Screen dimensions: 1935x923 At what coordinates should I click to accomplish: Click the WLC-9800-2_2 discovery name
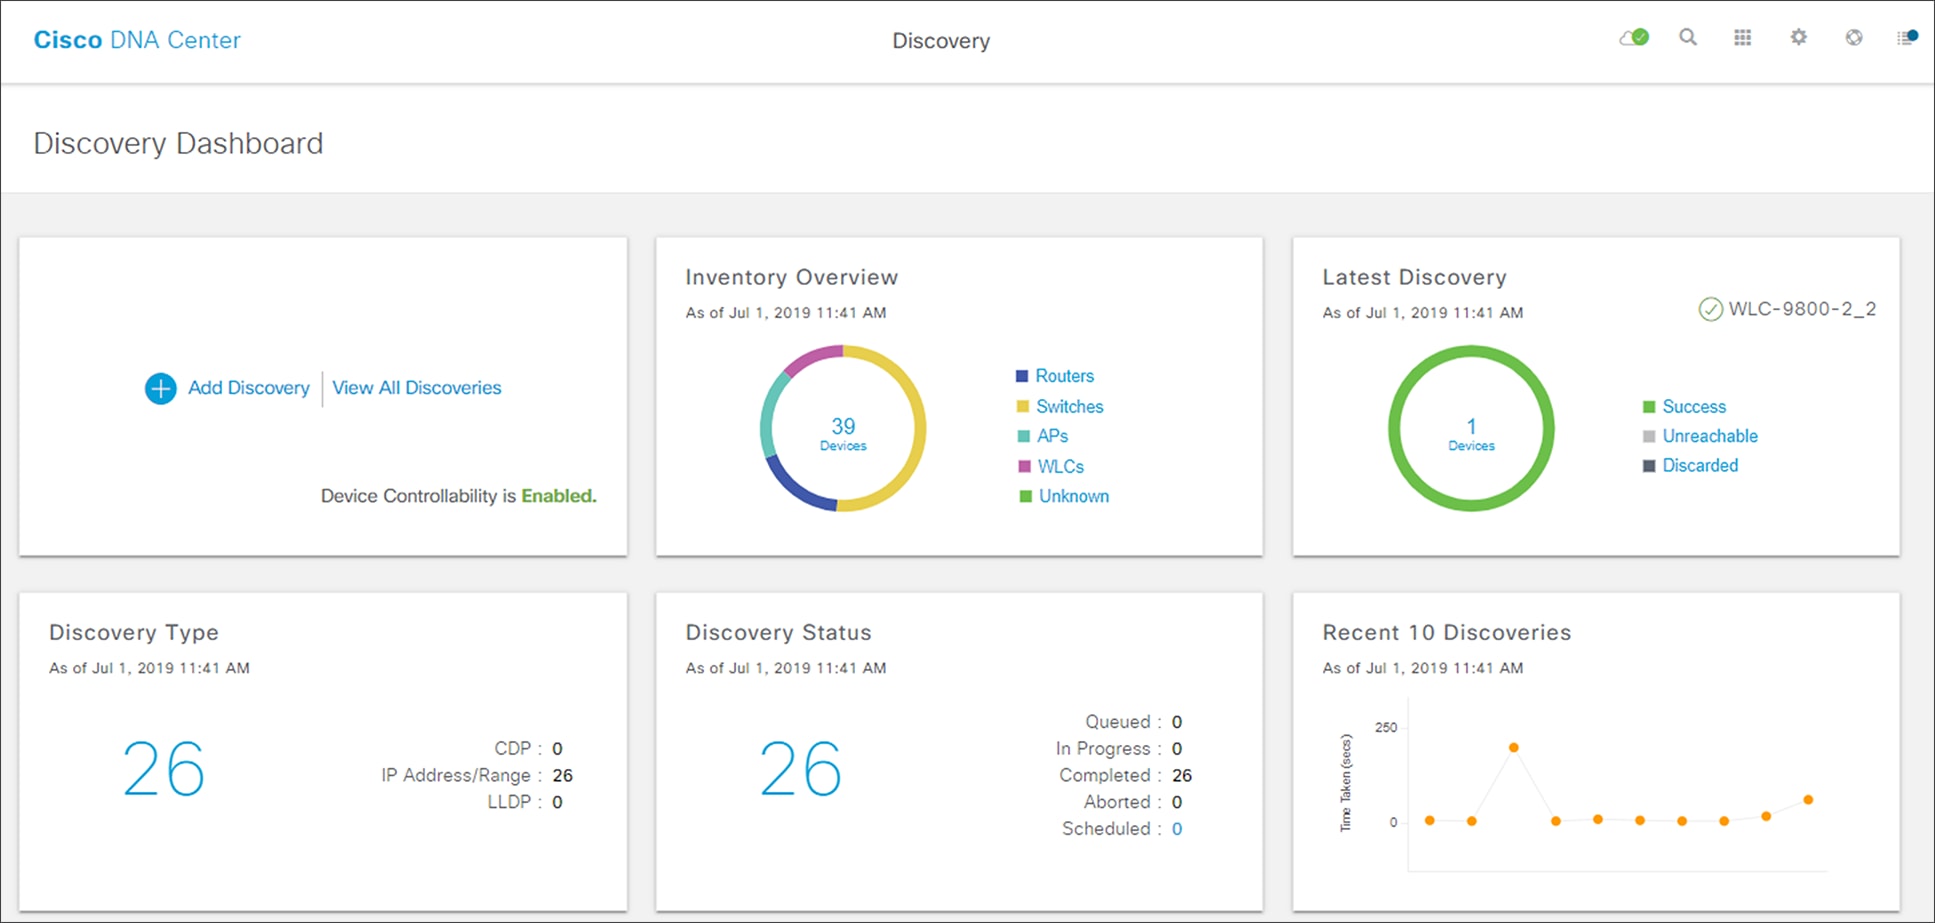(1802, 309)
